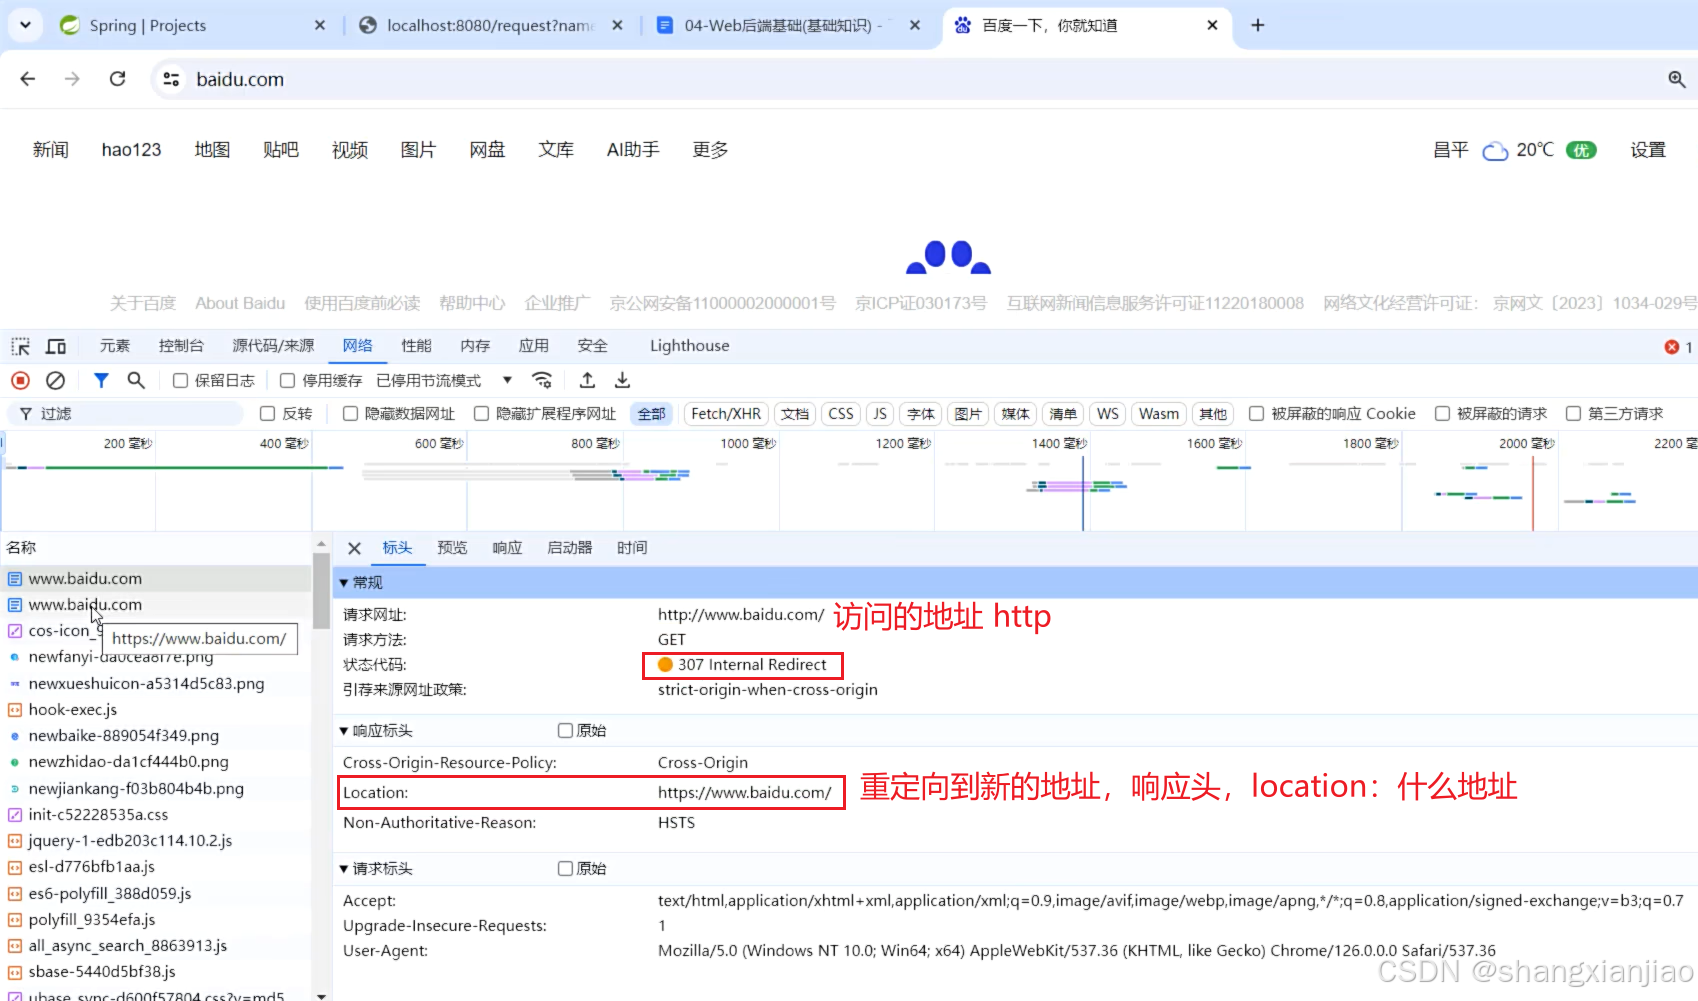Click the weather cloud icon
Screen dimensions: 1698x1001
pos(1495,151)
